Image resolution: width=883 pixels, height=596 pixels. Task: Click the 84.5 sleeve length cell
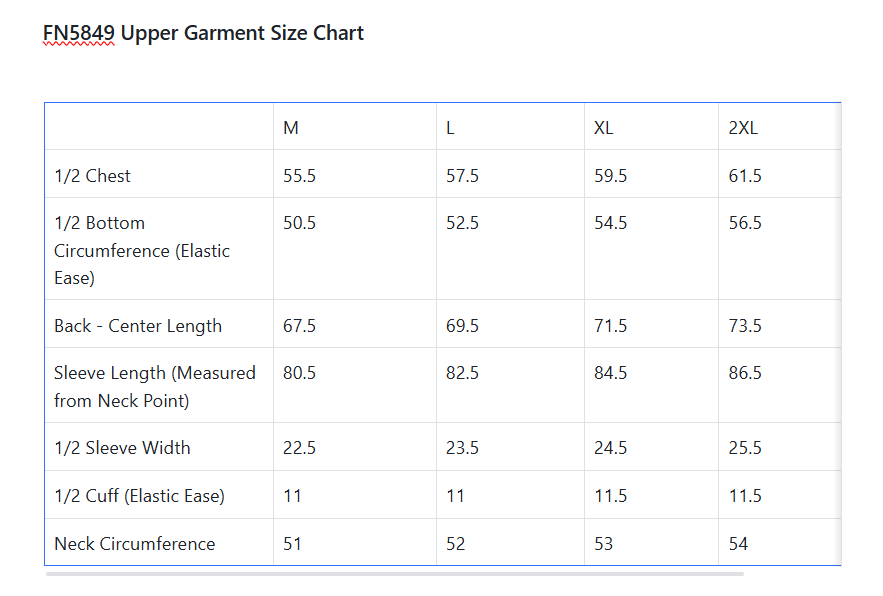click(611, 373)
